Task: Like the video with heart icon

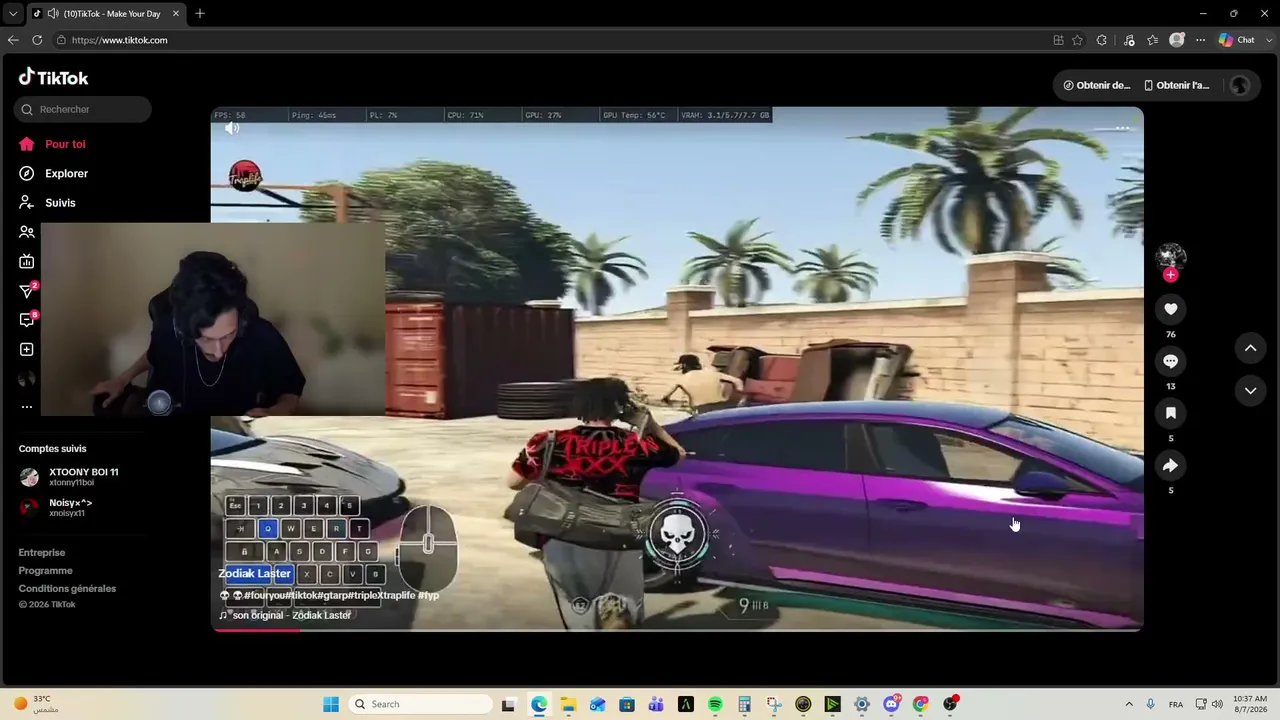Action: tap(1171, 309)
